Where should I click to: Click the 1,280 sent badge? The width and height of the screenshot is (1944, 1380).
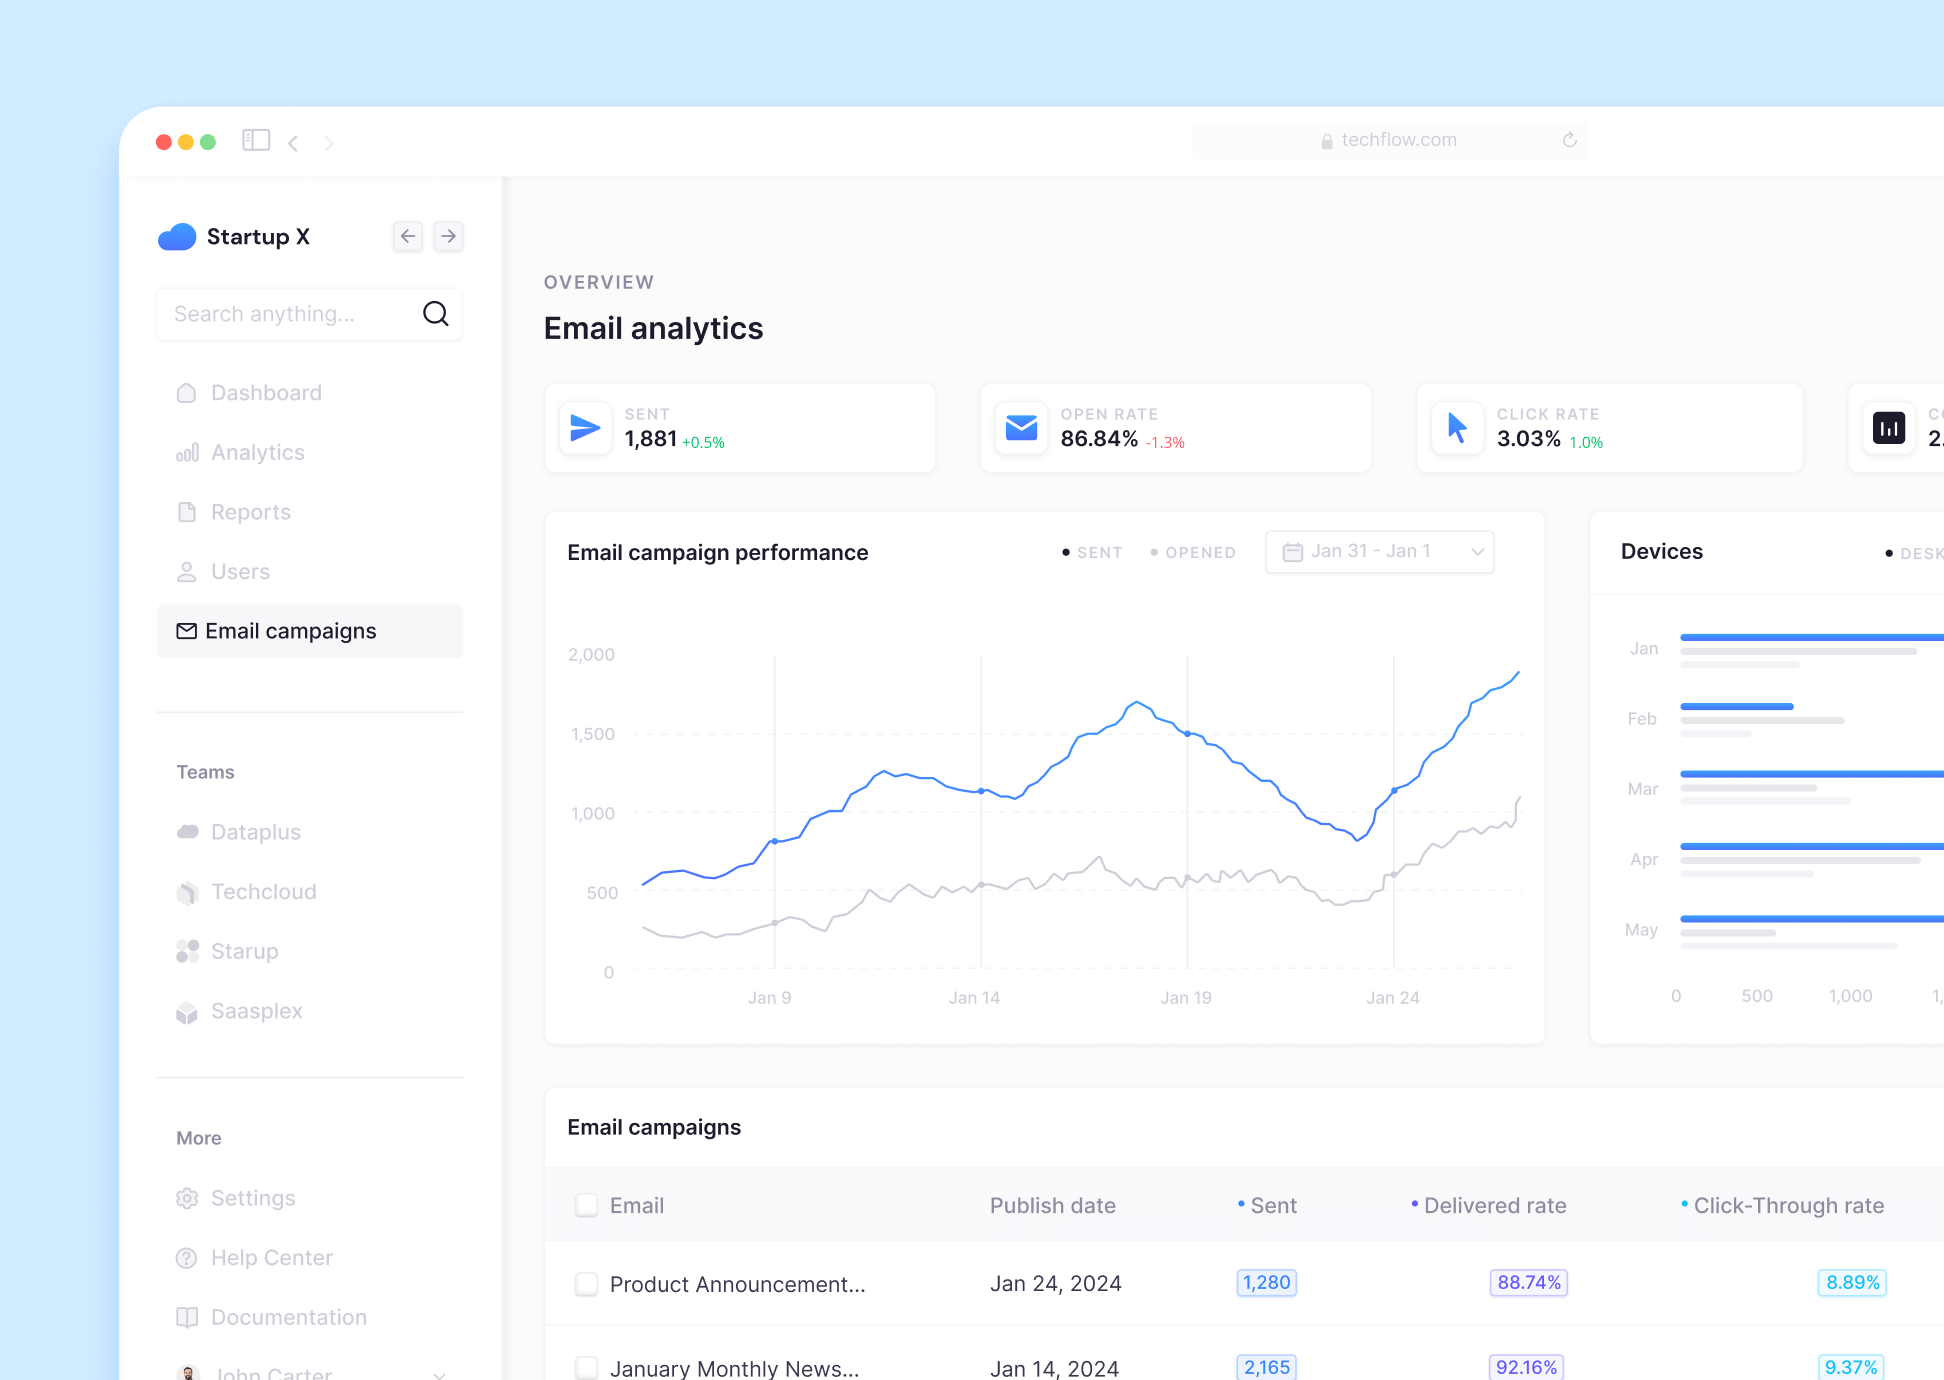click(1267, 1283)
